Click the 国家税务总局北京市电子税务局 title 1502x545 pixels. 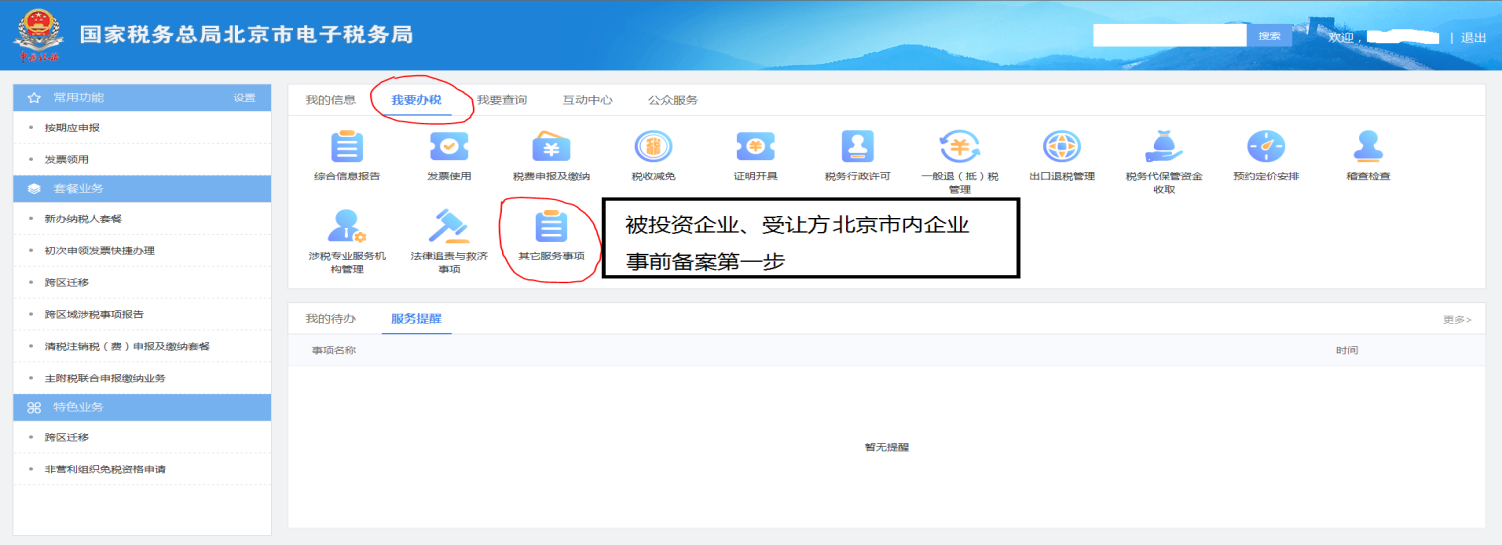(246, 35)
